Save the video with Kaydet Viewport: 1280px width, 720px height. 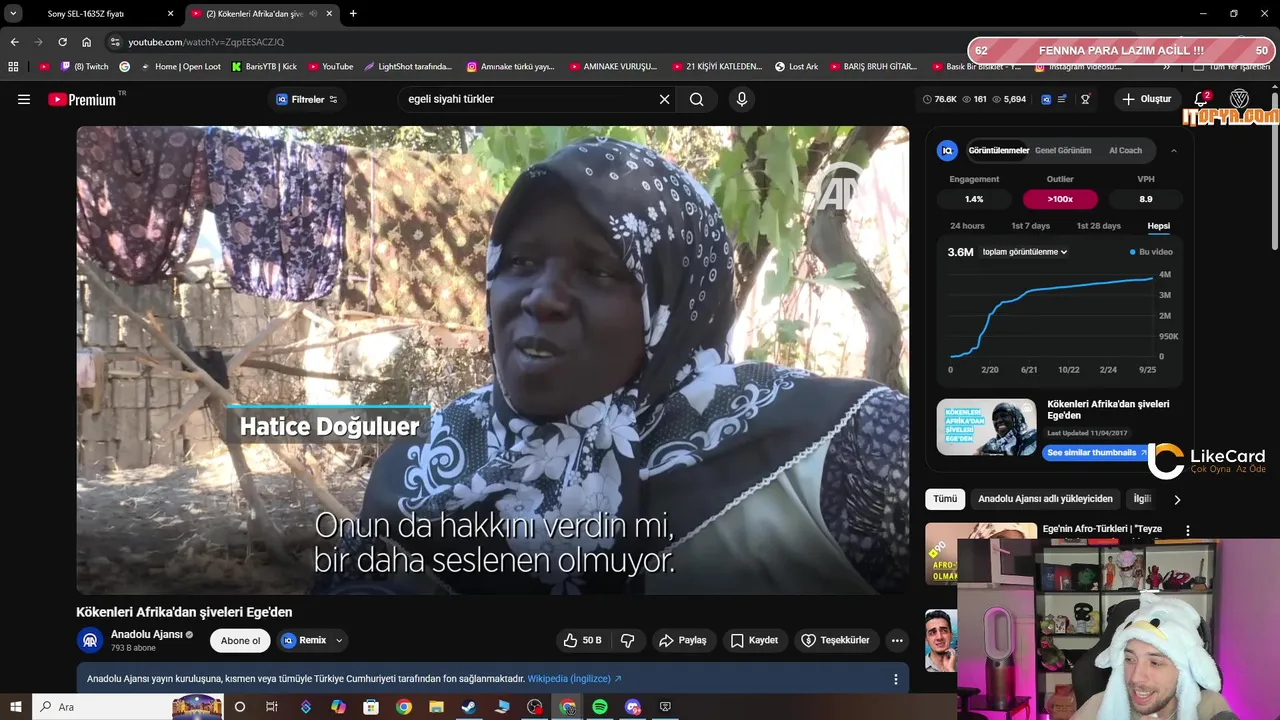(754, 640)
